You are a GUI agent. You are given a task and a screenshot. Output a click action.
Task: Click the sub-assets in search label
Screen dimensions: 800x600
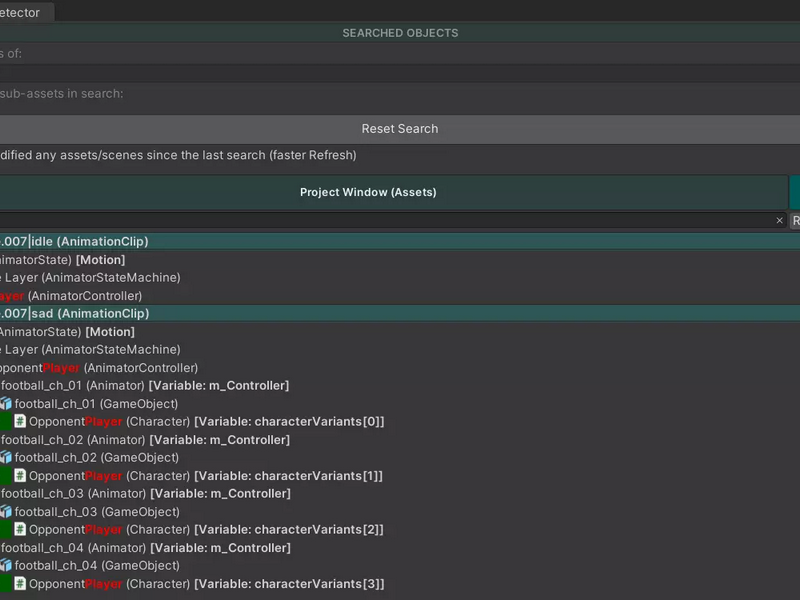tap(62, 94)
